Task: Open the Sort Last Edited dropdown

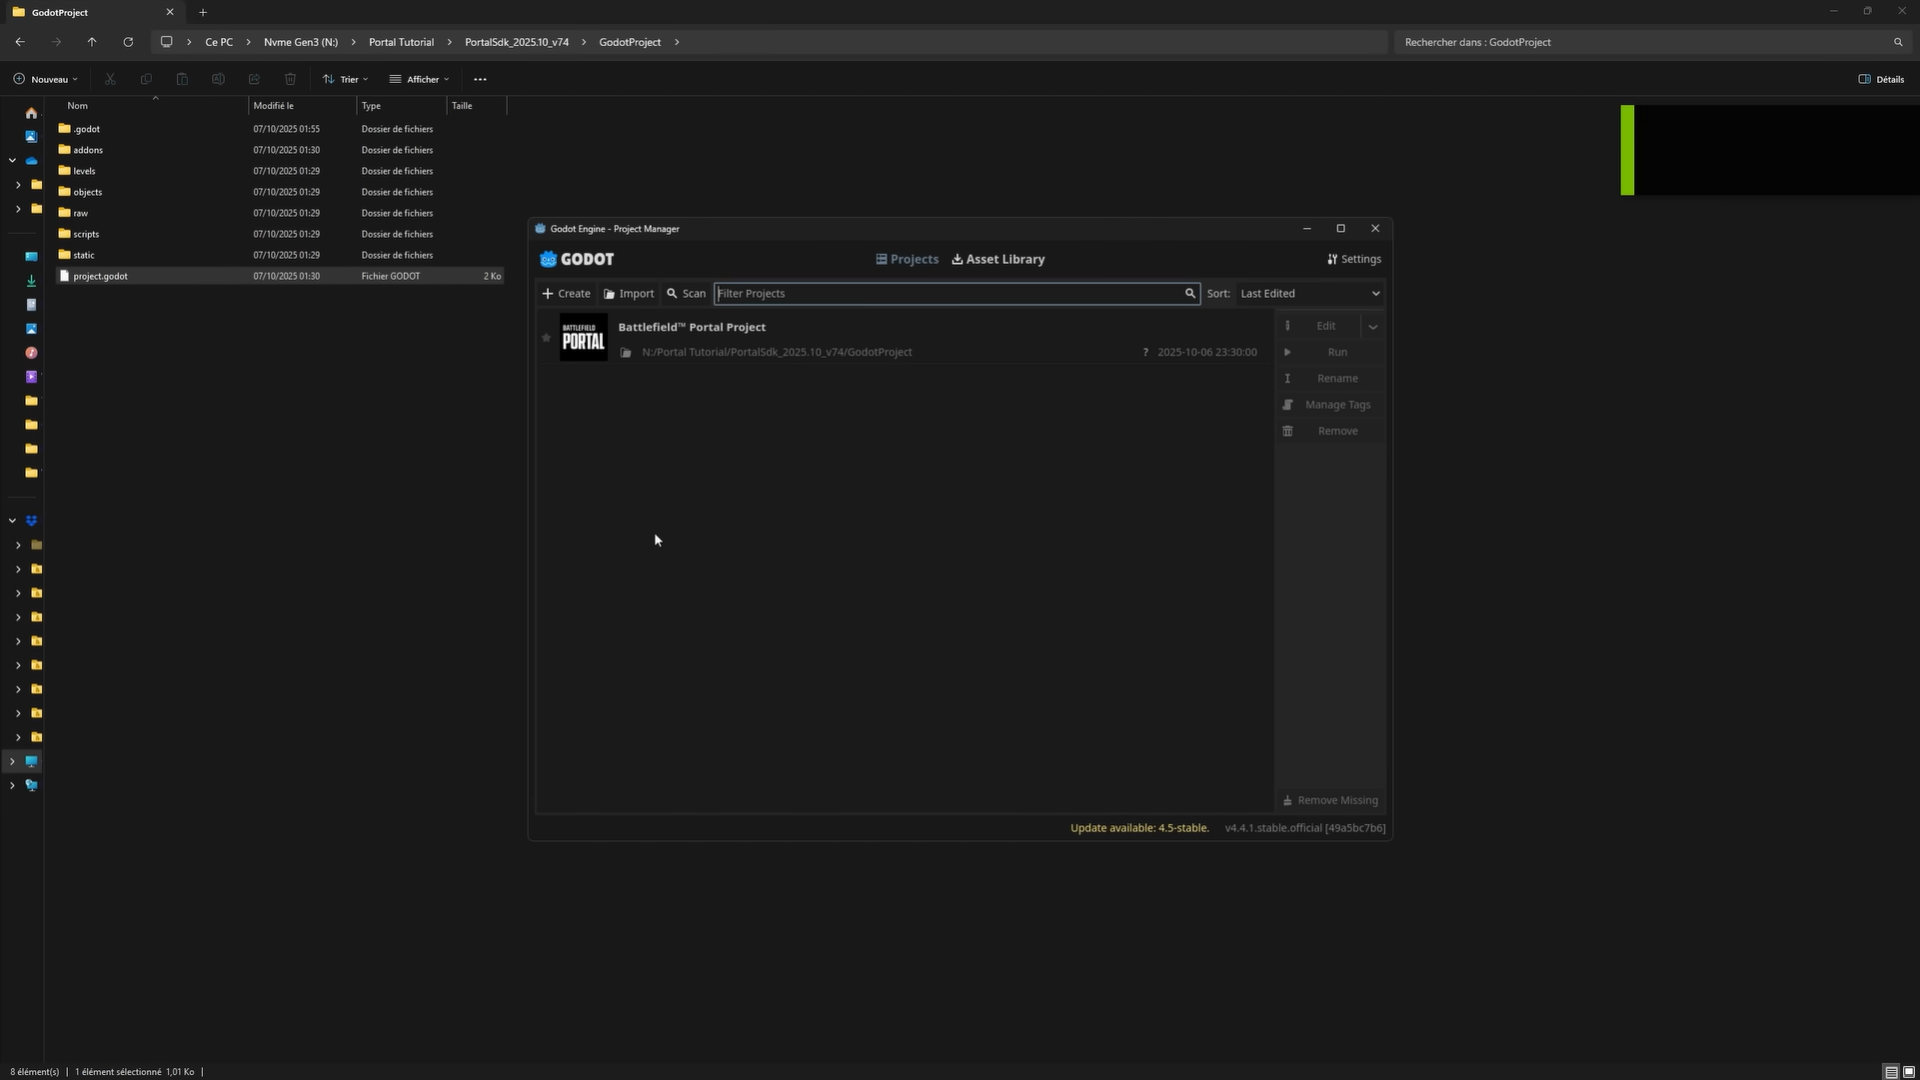Action: pos(1310,294)
